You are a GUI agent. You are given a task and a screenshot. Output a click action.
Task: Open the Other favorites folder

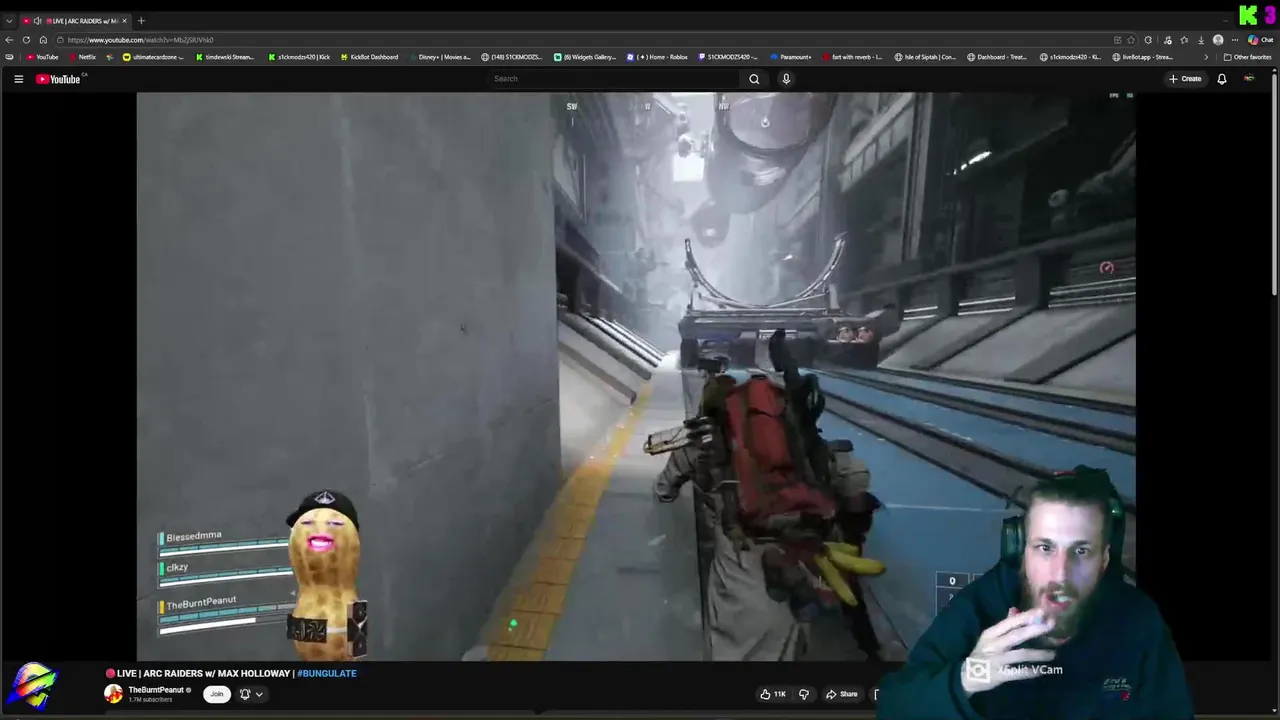(1248, 57)
